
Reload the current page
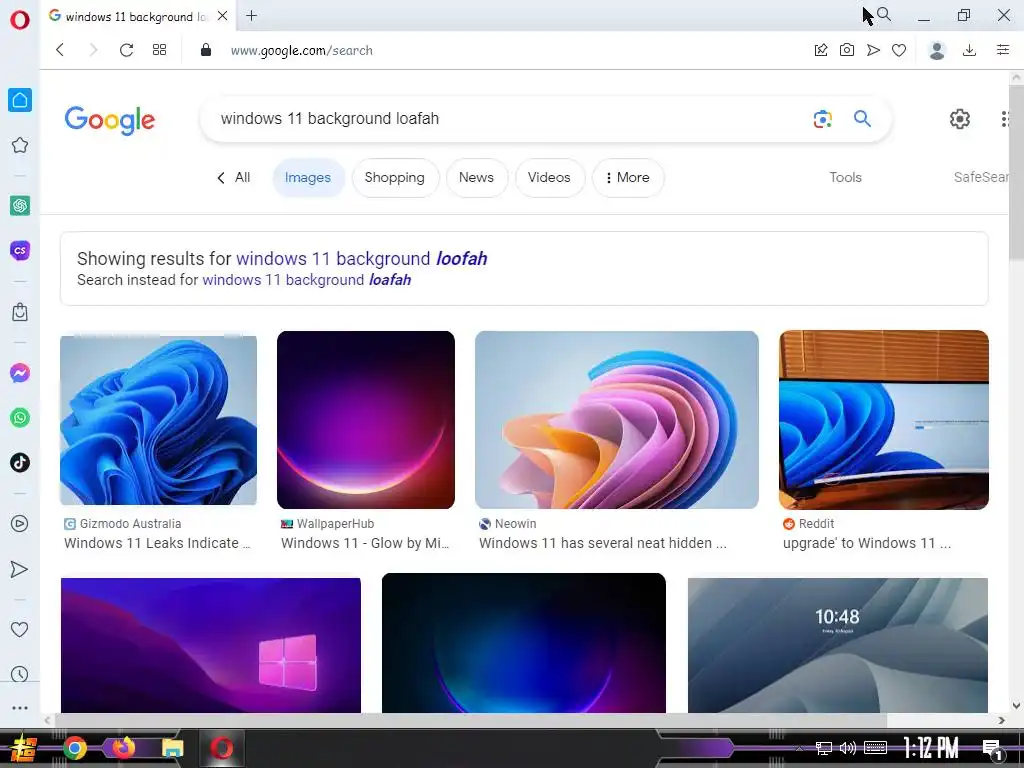126,50
